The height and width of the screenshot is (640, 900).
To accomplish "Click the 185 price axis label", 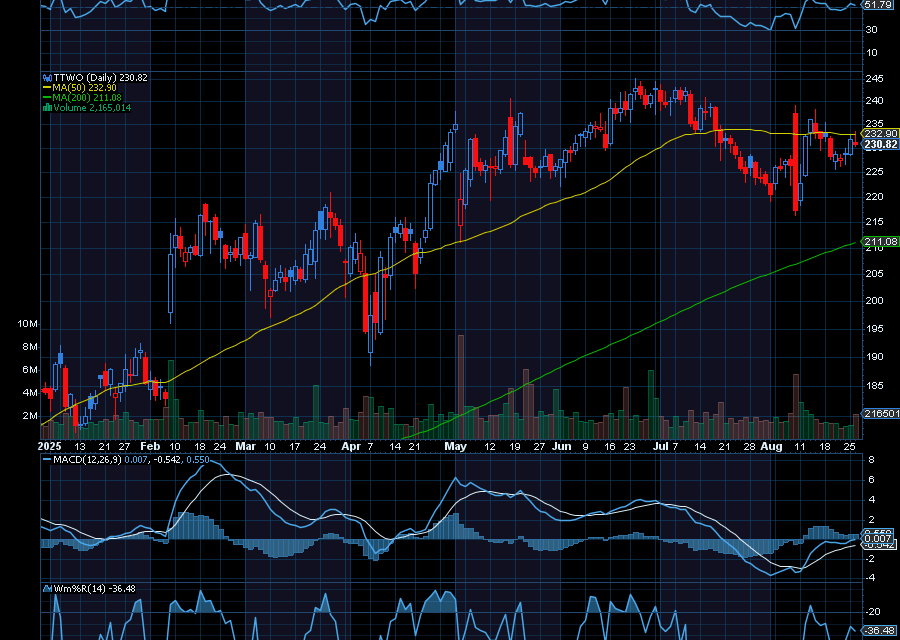I will coord(874,386).
